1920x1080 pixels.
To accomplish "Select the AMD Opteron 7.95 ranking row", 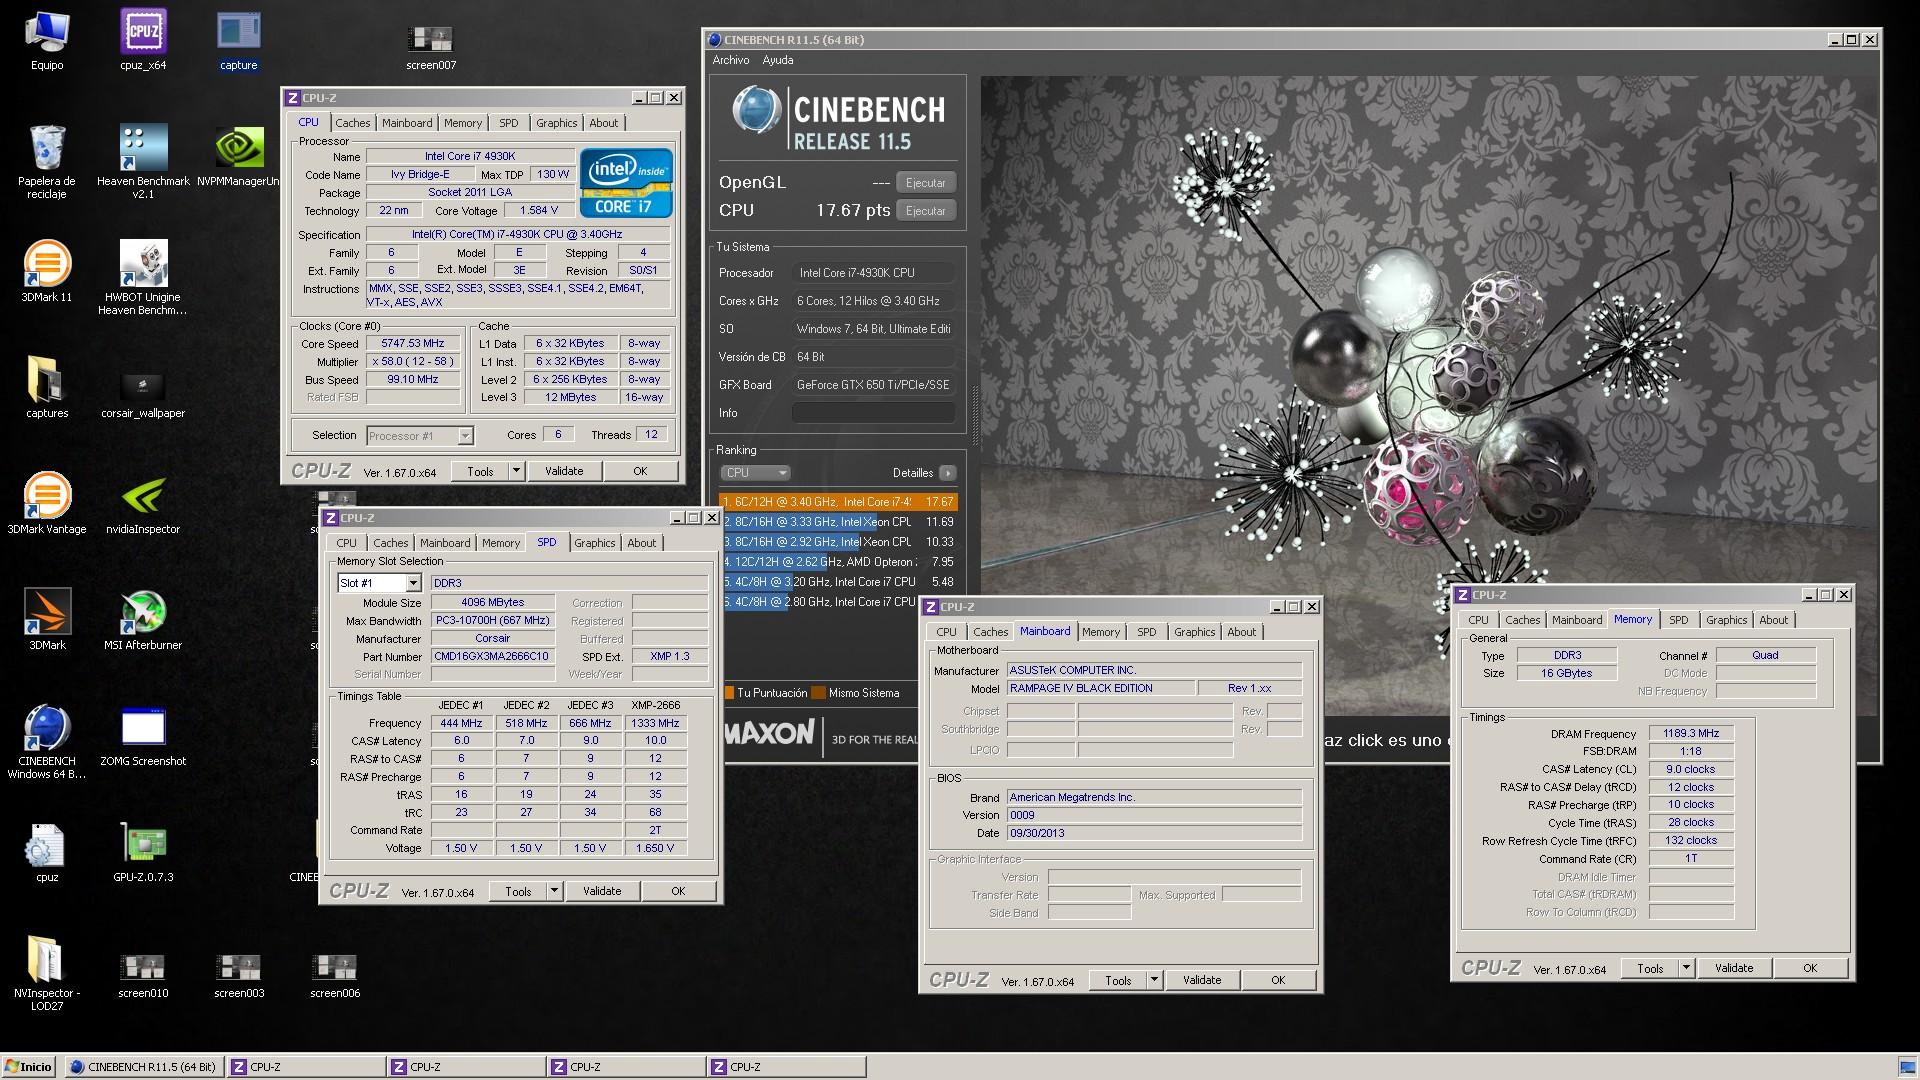I will [x=838, y=562].
